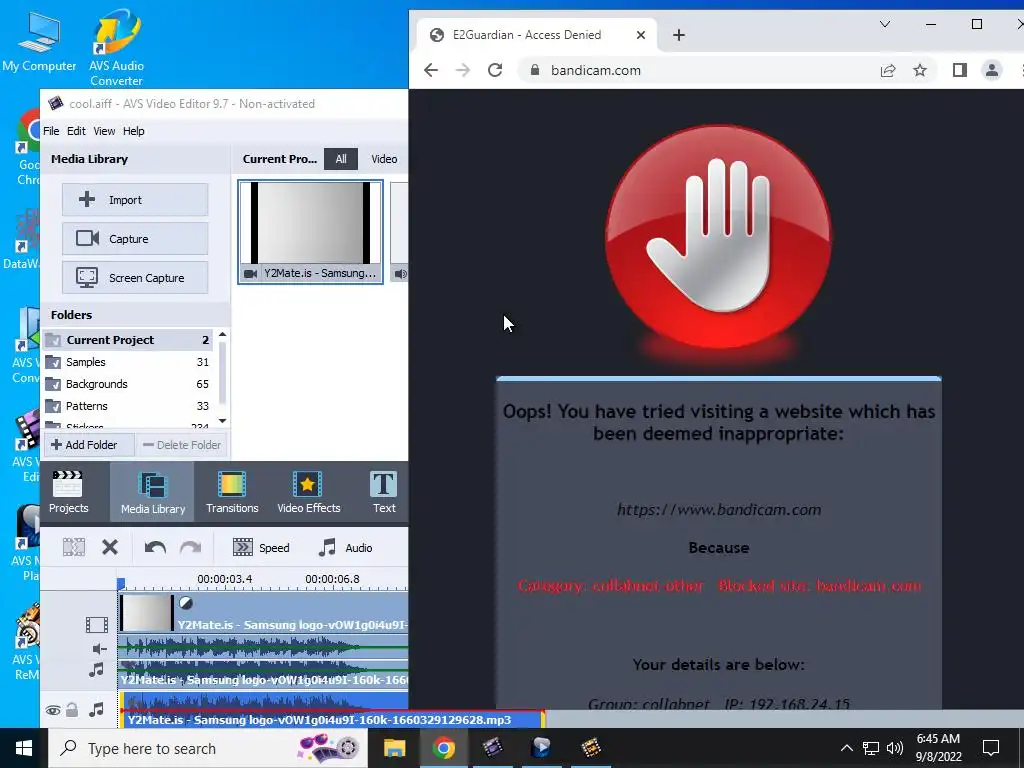Select the Patterns folder

click(127, 406)
